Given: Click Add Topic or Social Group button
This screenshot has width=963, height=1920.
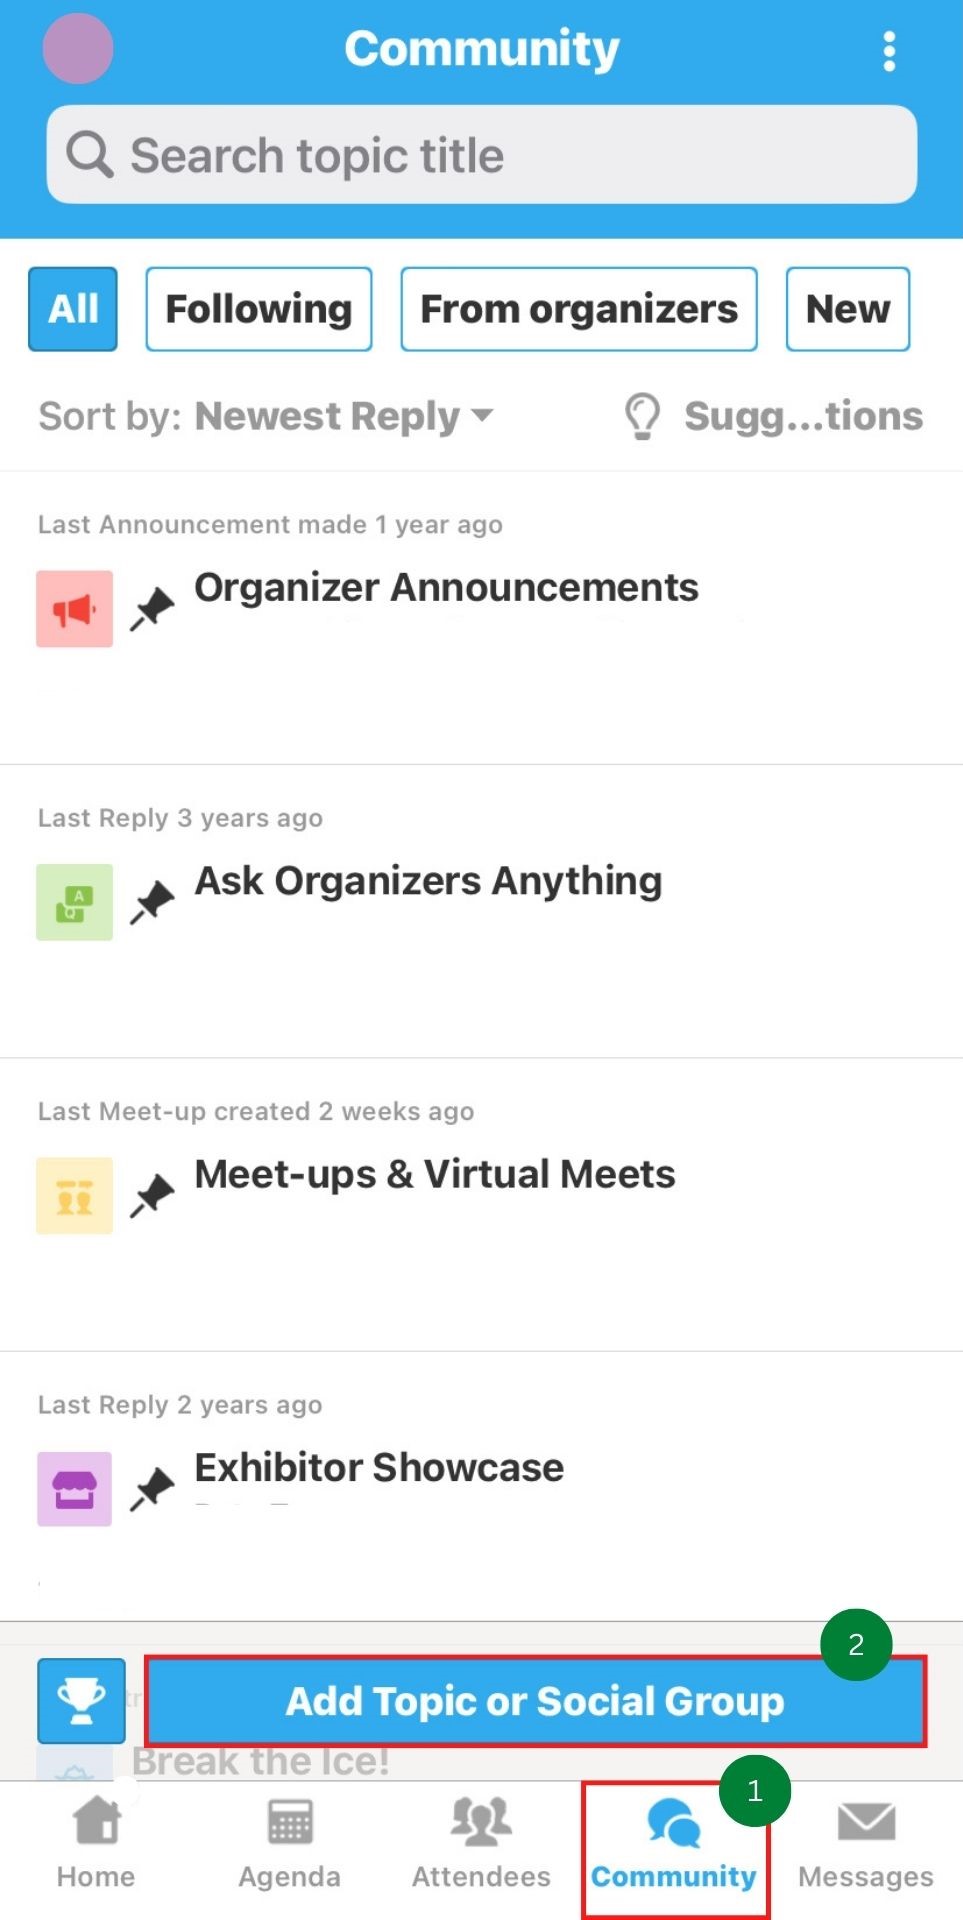Looking at the screenshot, I should click(x=535, y=1701).
